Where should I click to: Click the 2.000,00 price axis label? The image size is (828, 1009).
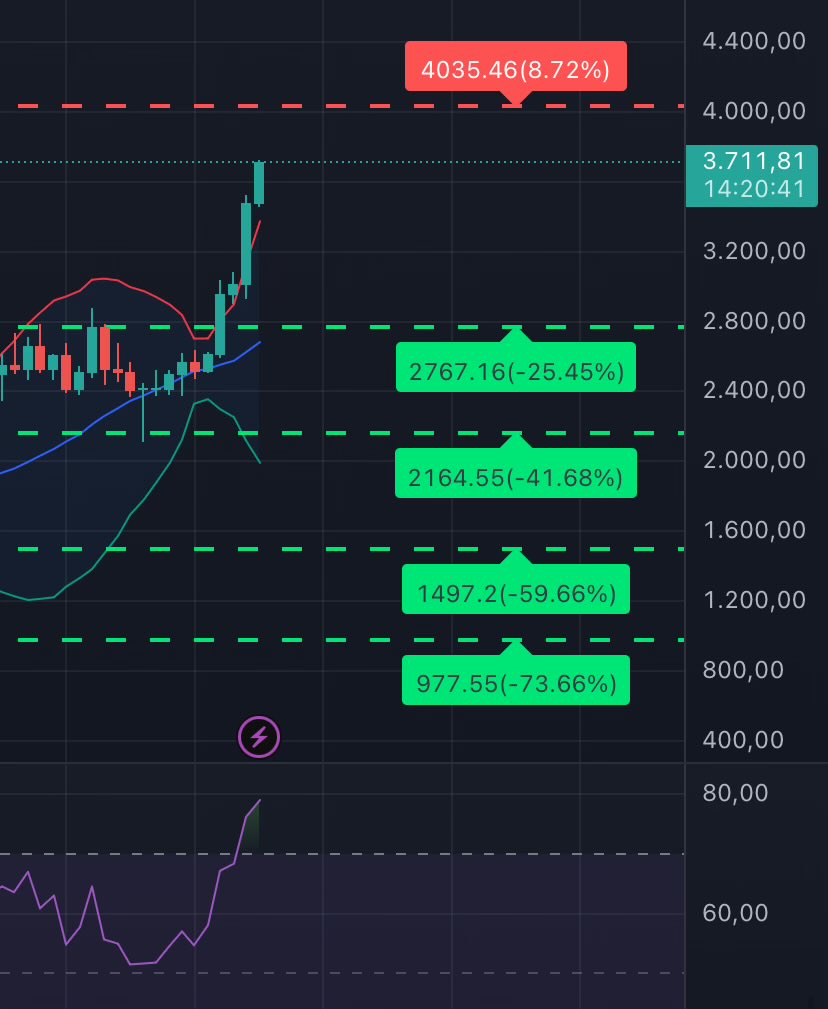(x=754, y=460)
